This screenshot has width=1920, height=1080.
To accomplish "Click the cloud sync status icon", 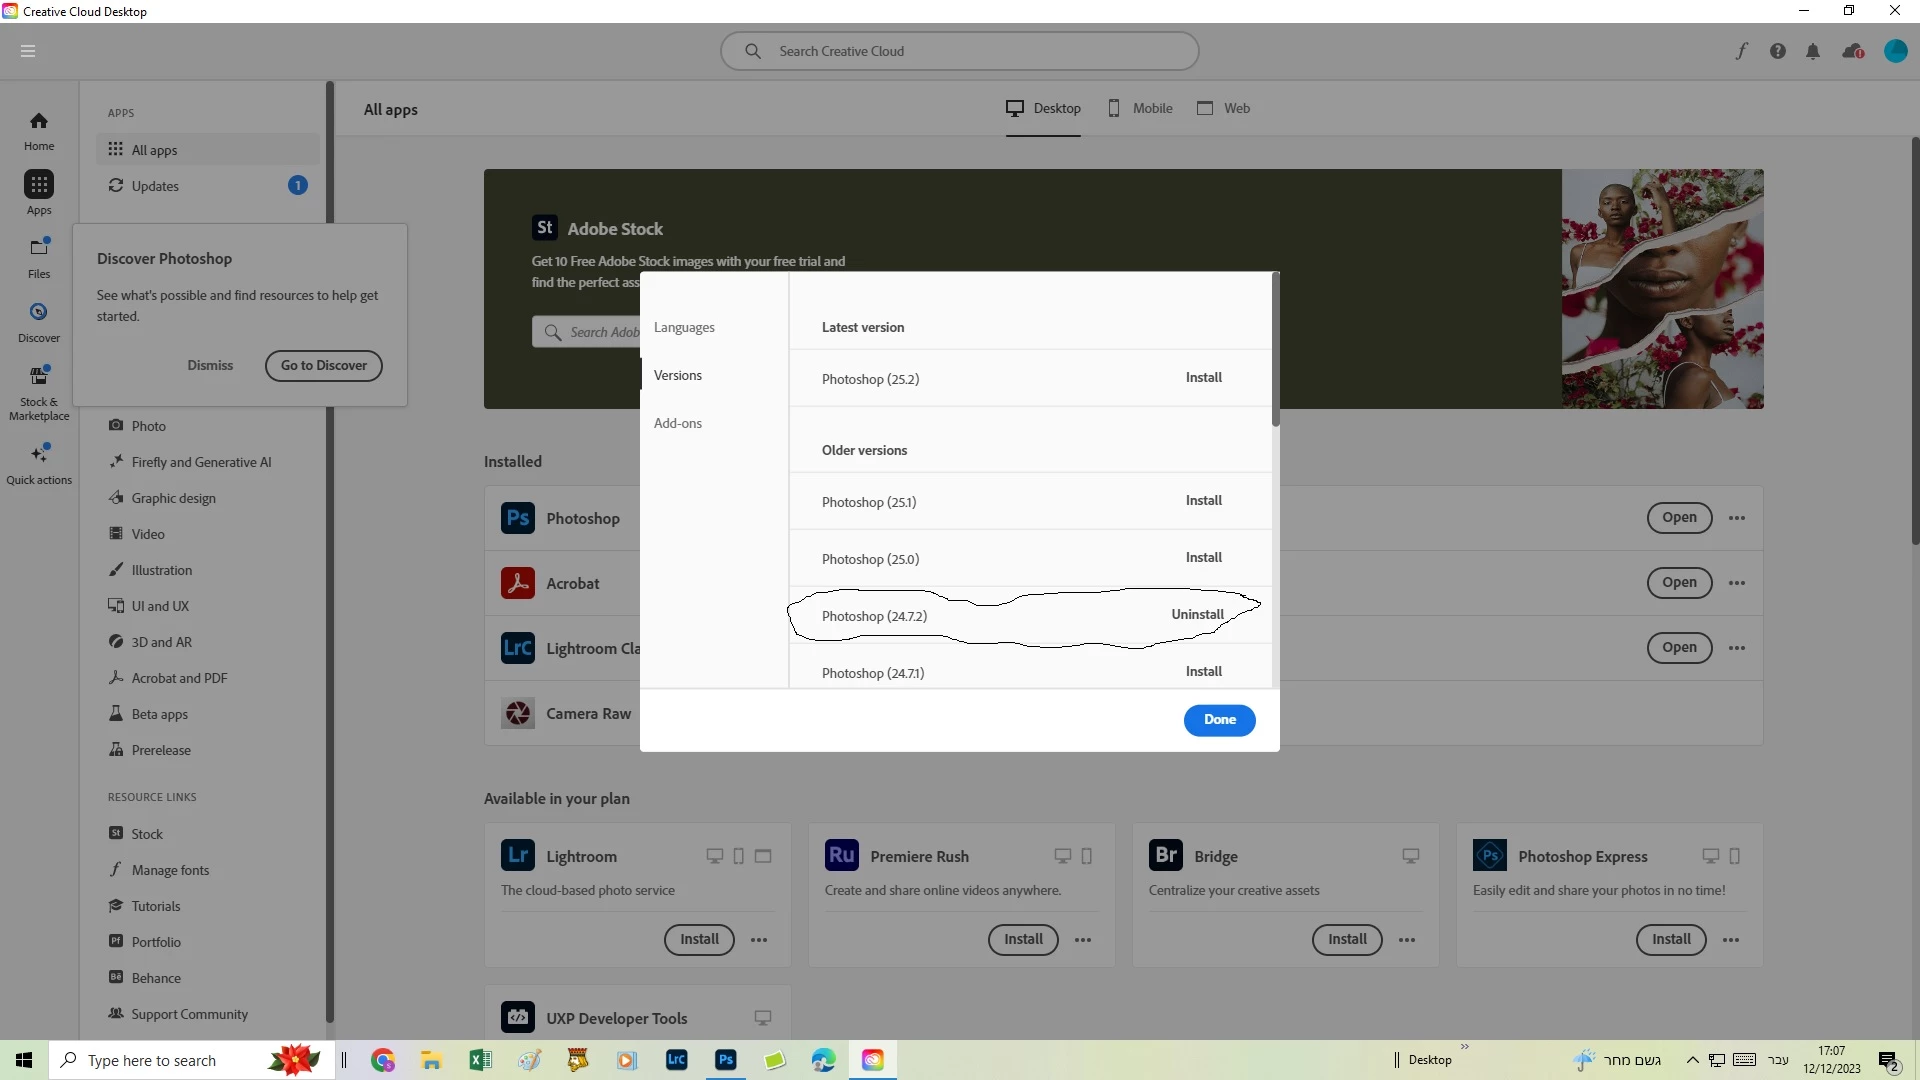I will point(1852,51).
